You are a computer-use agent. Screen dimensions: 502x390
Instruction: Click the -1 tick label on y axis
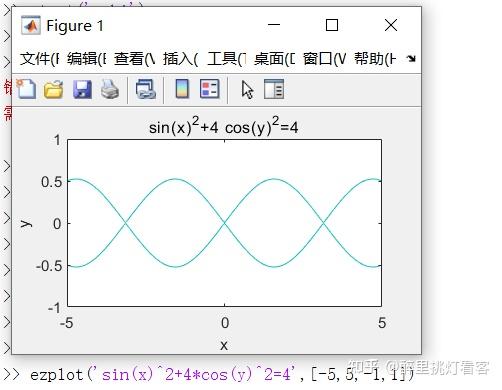[x=54, y=307]
